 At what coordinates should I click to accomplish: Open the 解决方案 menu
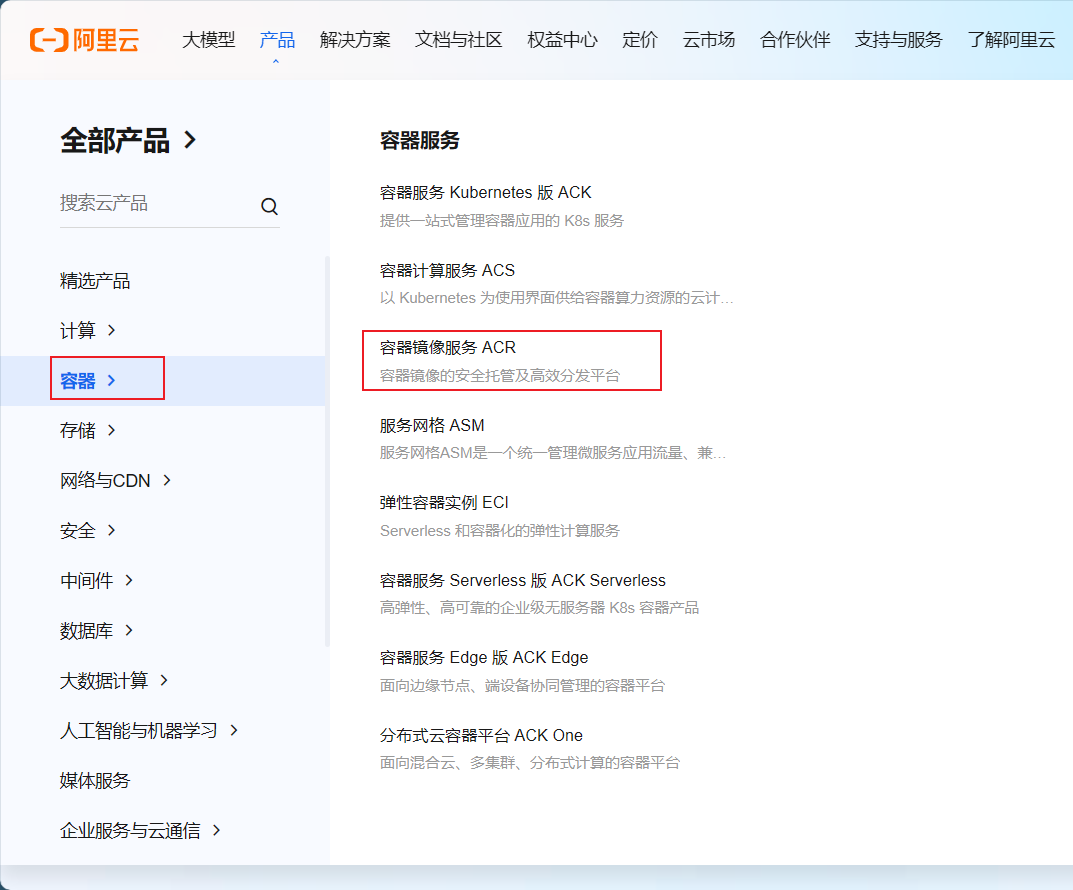point(355,40)
